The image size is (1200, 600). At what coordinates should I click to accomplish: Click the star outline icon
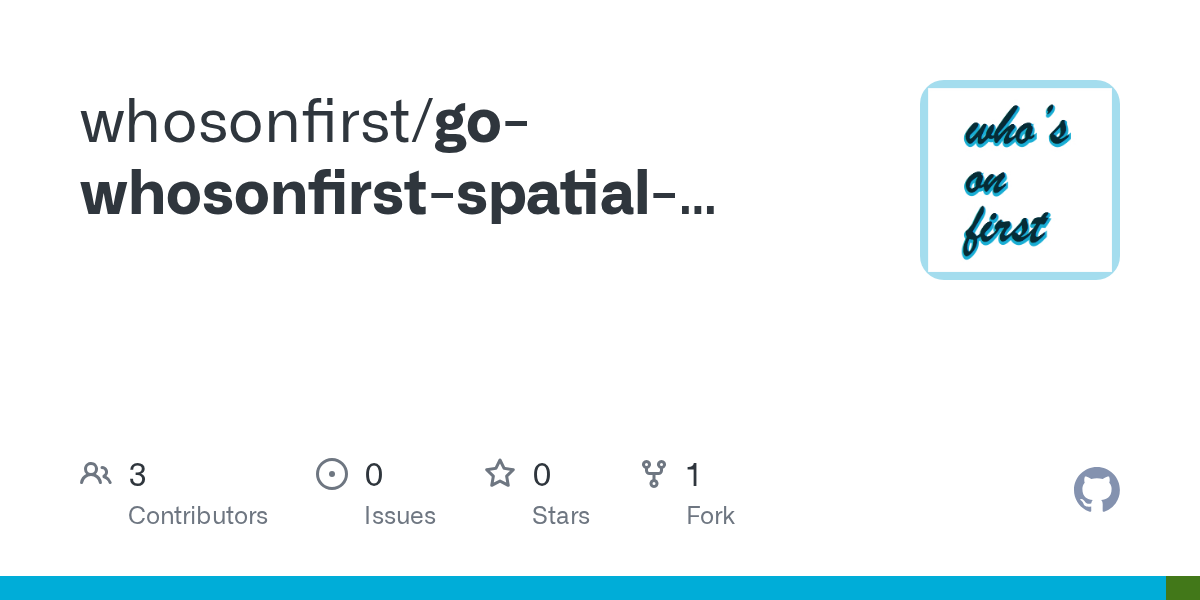tap(500, 473)
